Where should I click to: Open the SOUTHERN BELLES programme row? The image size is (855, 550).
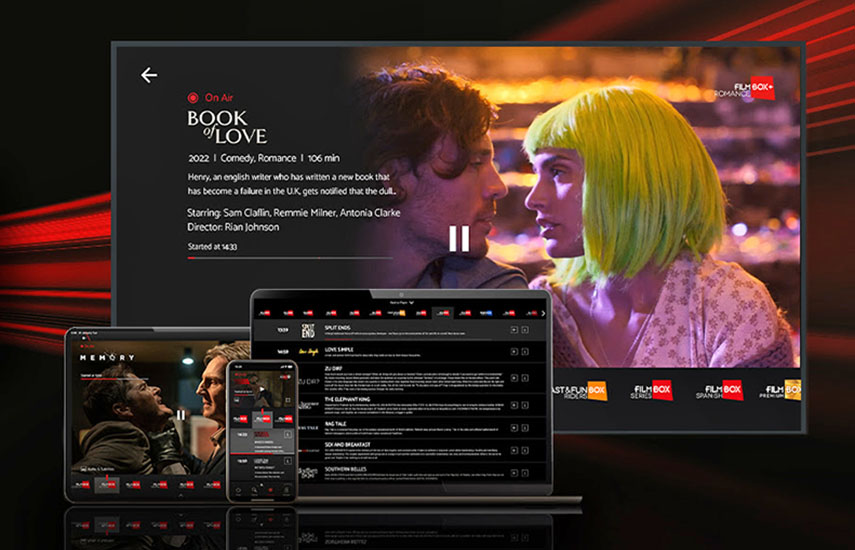pyautogui.click(x=420, y=473)
